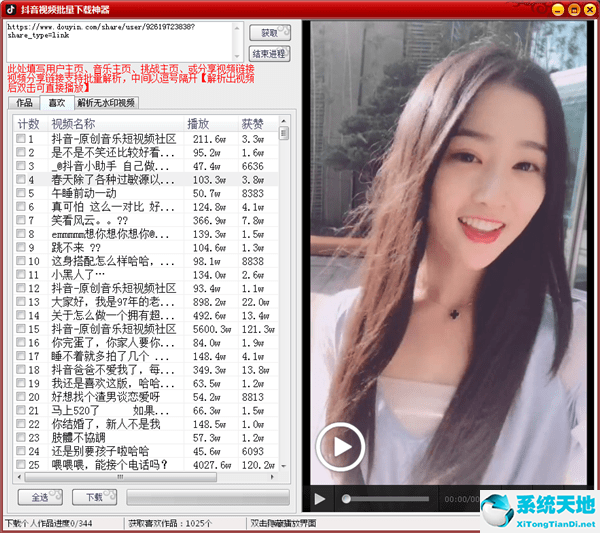This screenshot has width=600, height=533.
Task: Close the window with X button
Action: point(590,10)
